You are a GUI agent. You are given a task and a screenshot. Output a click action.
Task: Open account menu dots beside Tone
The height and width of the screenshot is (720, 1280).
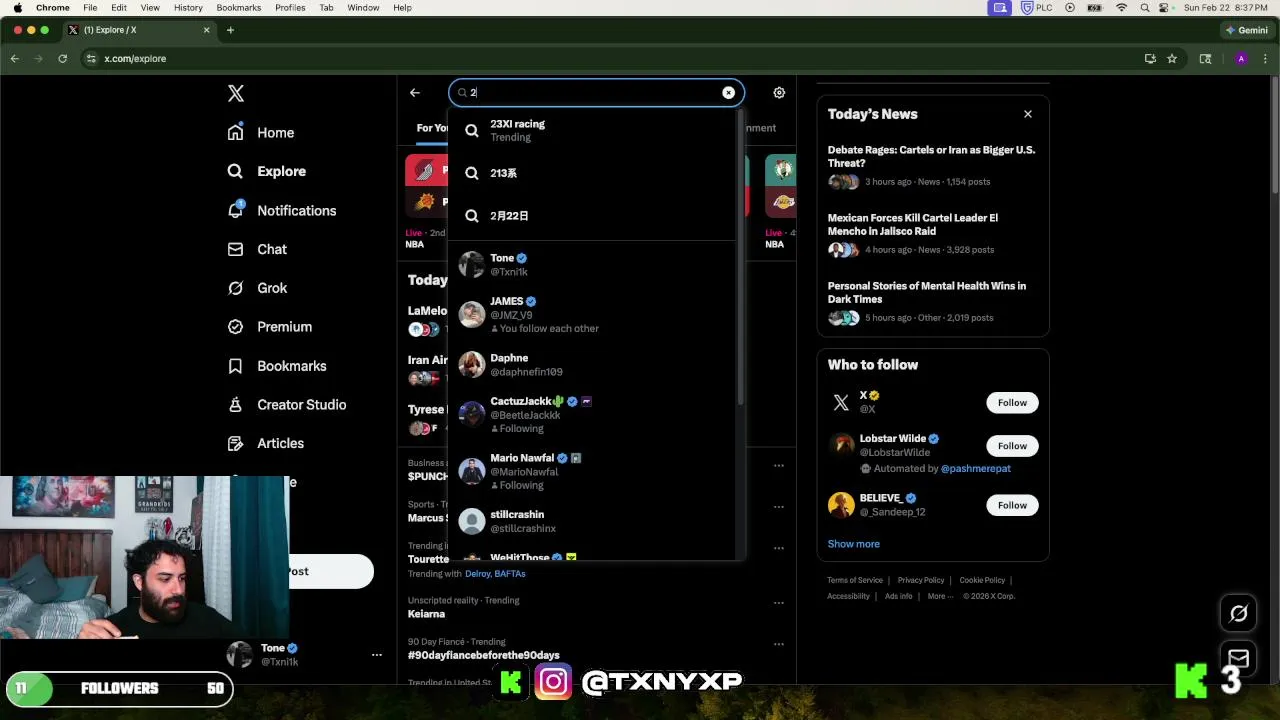point(377,655)
